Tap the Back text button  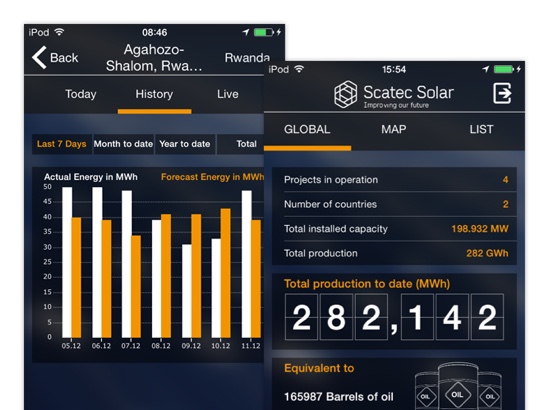tap(64, 58)
